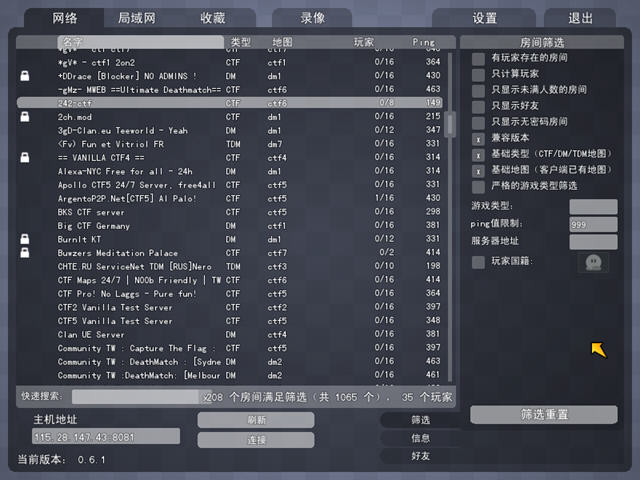Image resolution: width=640 pixels, height=480 pixels.
Task: Select ArgentoP2P.Net[CTF5] Al Palo! server
Action: 229,198
